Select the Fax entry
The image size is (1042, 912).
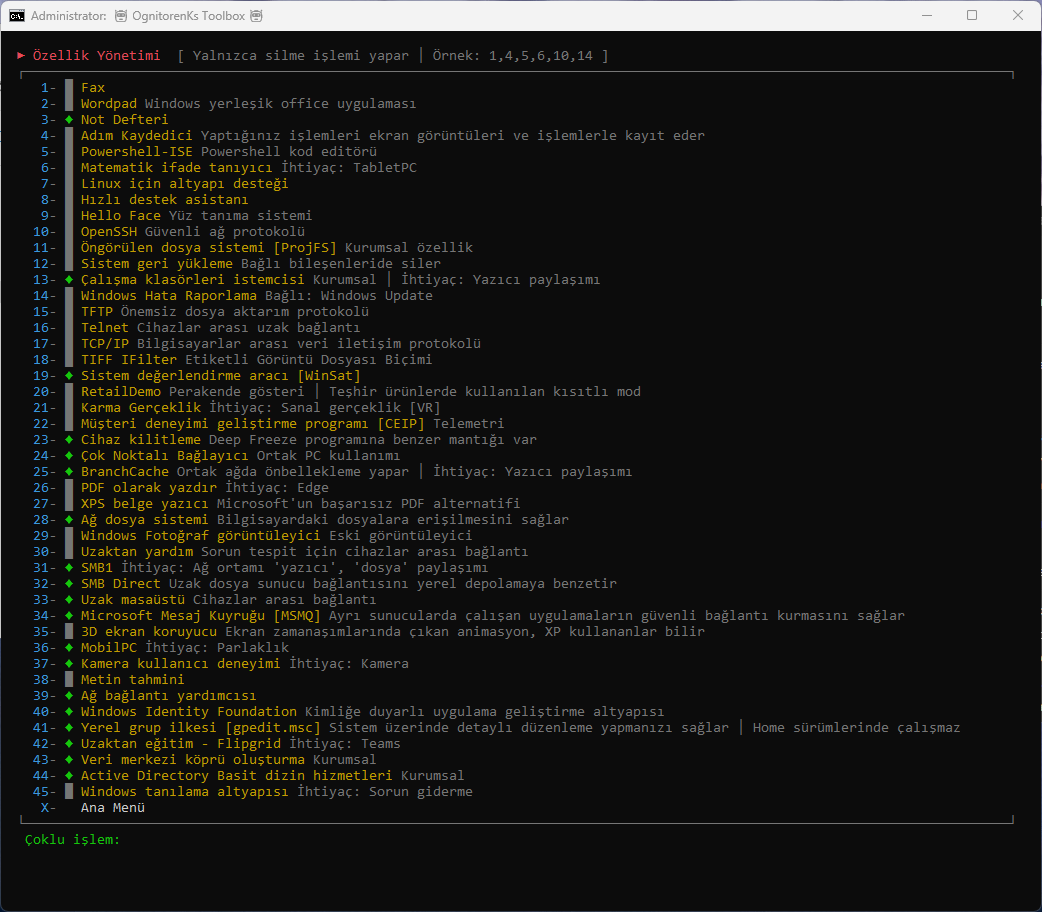click(93, 88)
